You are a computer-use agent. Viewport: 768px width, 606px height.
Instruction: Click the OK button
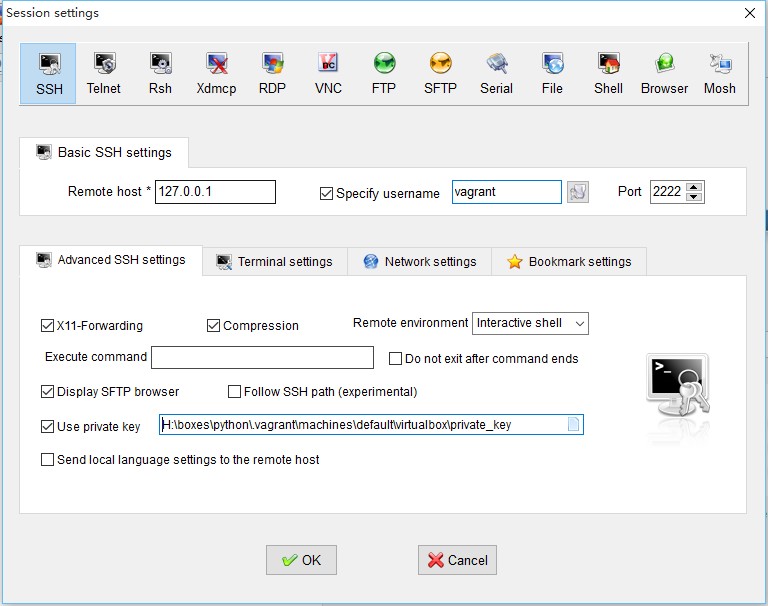click(301, 560)
